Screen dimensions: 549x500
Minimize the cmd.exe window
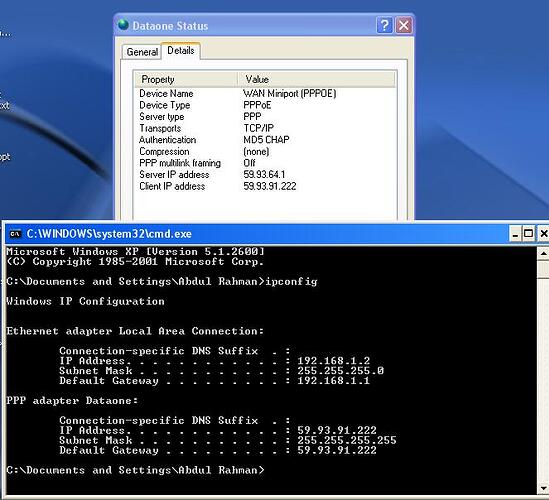pyautogui.click(x=515, y=234)
